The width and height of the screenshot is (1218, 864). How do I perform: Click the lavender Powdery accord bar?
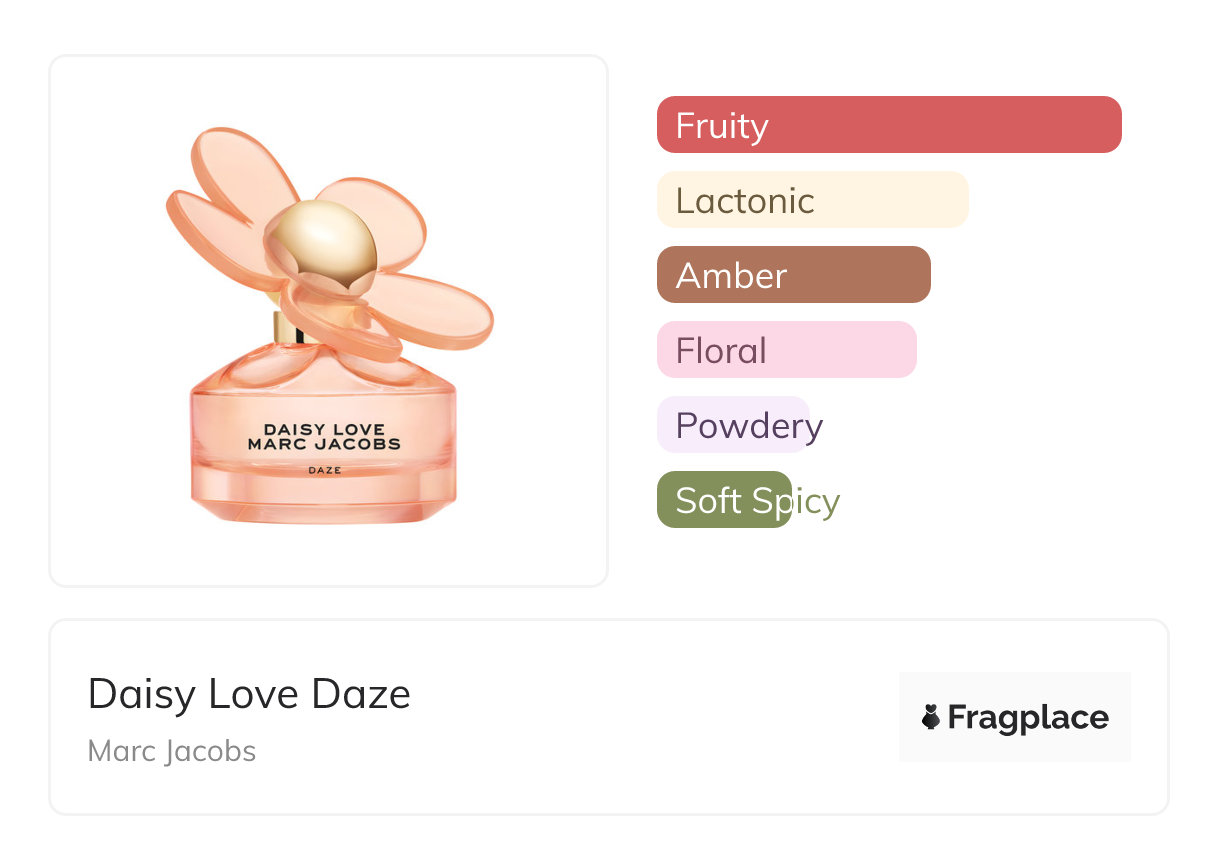pos(733,425)
